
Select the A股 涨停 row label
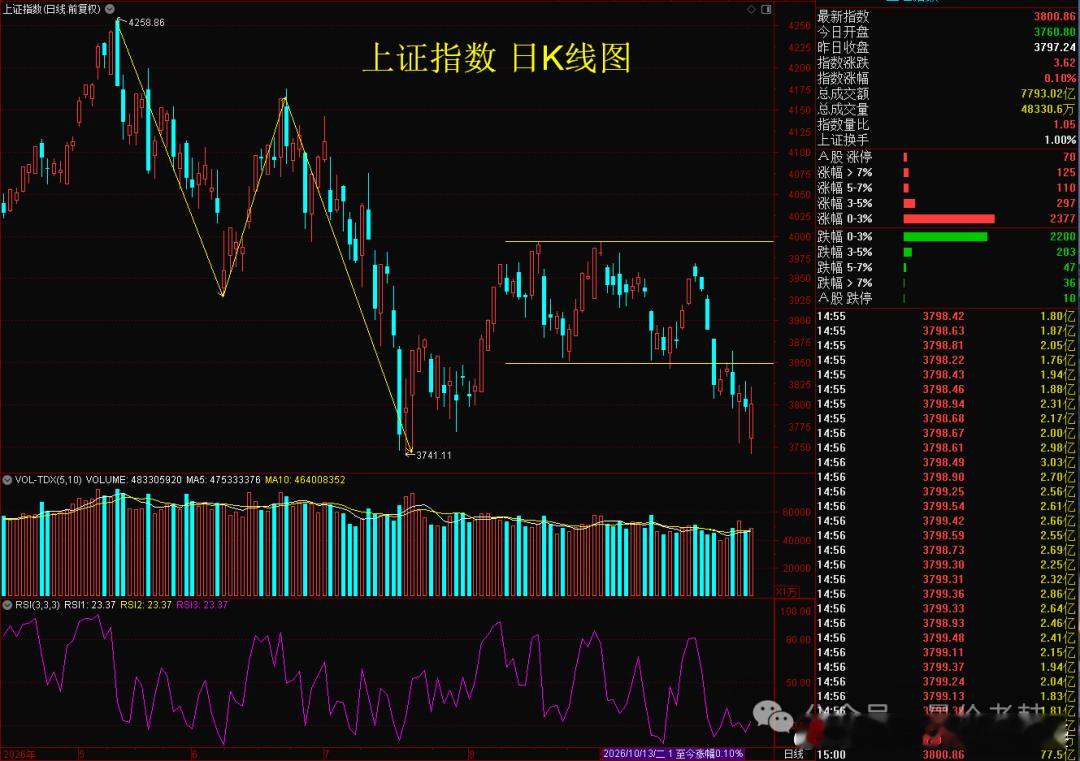point(844,157)
